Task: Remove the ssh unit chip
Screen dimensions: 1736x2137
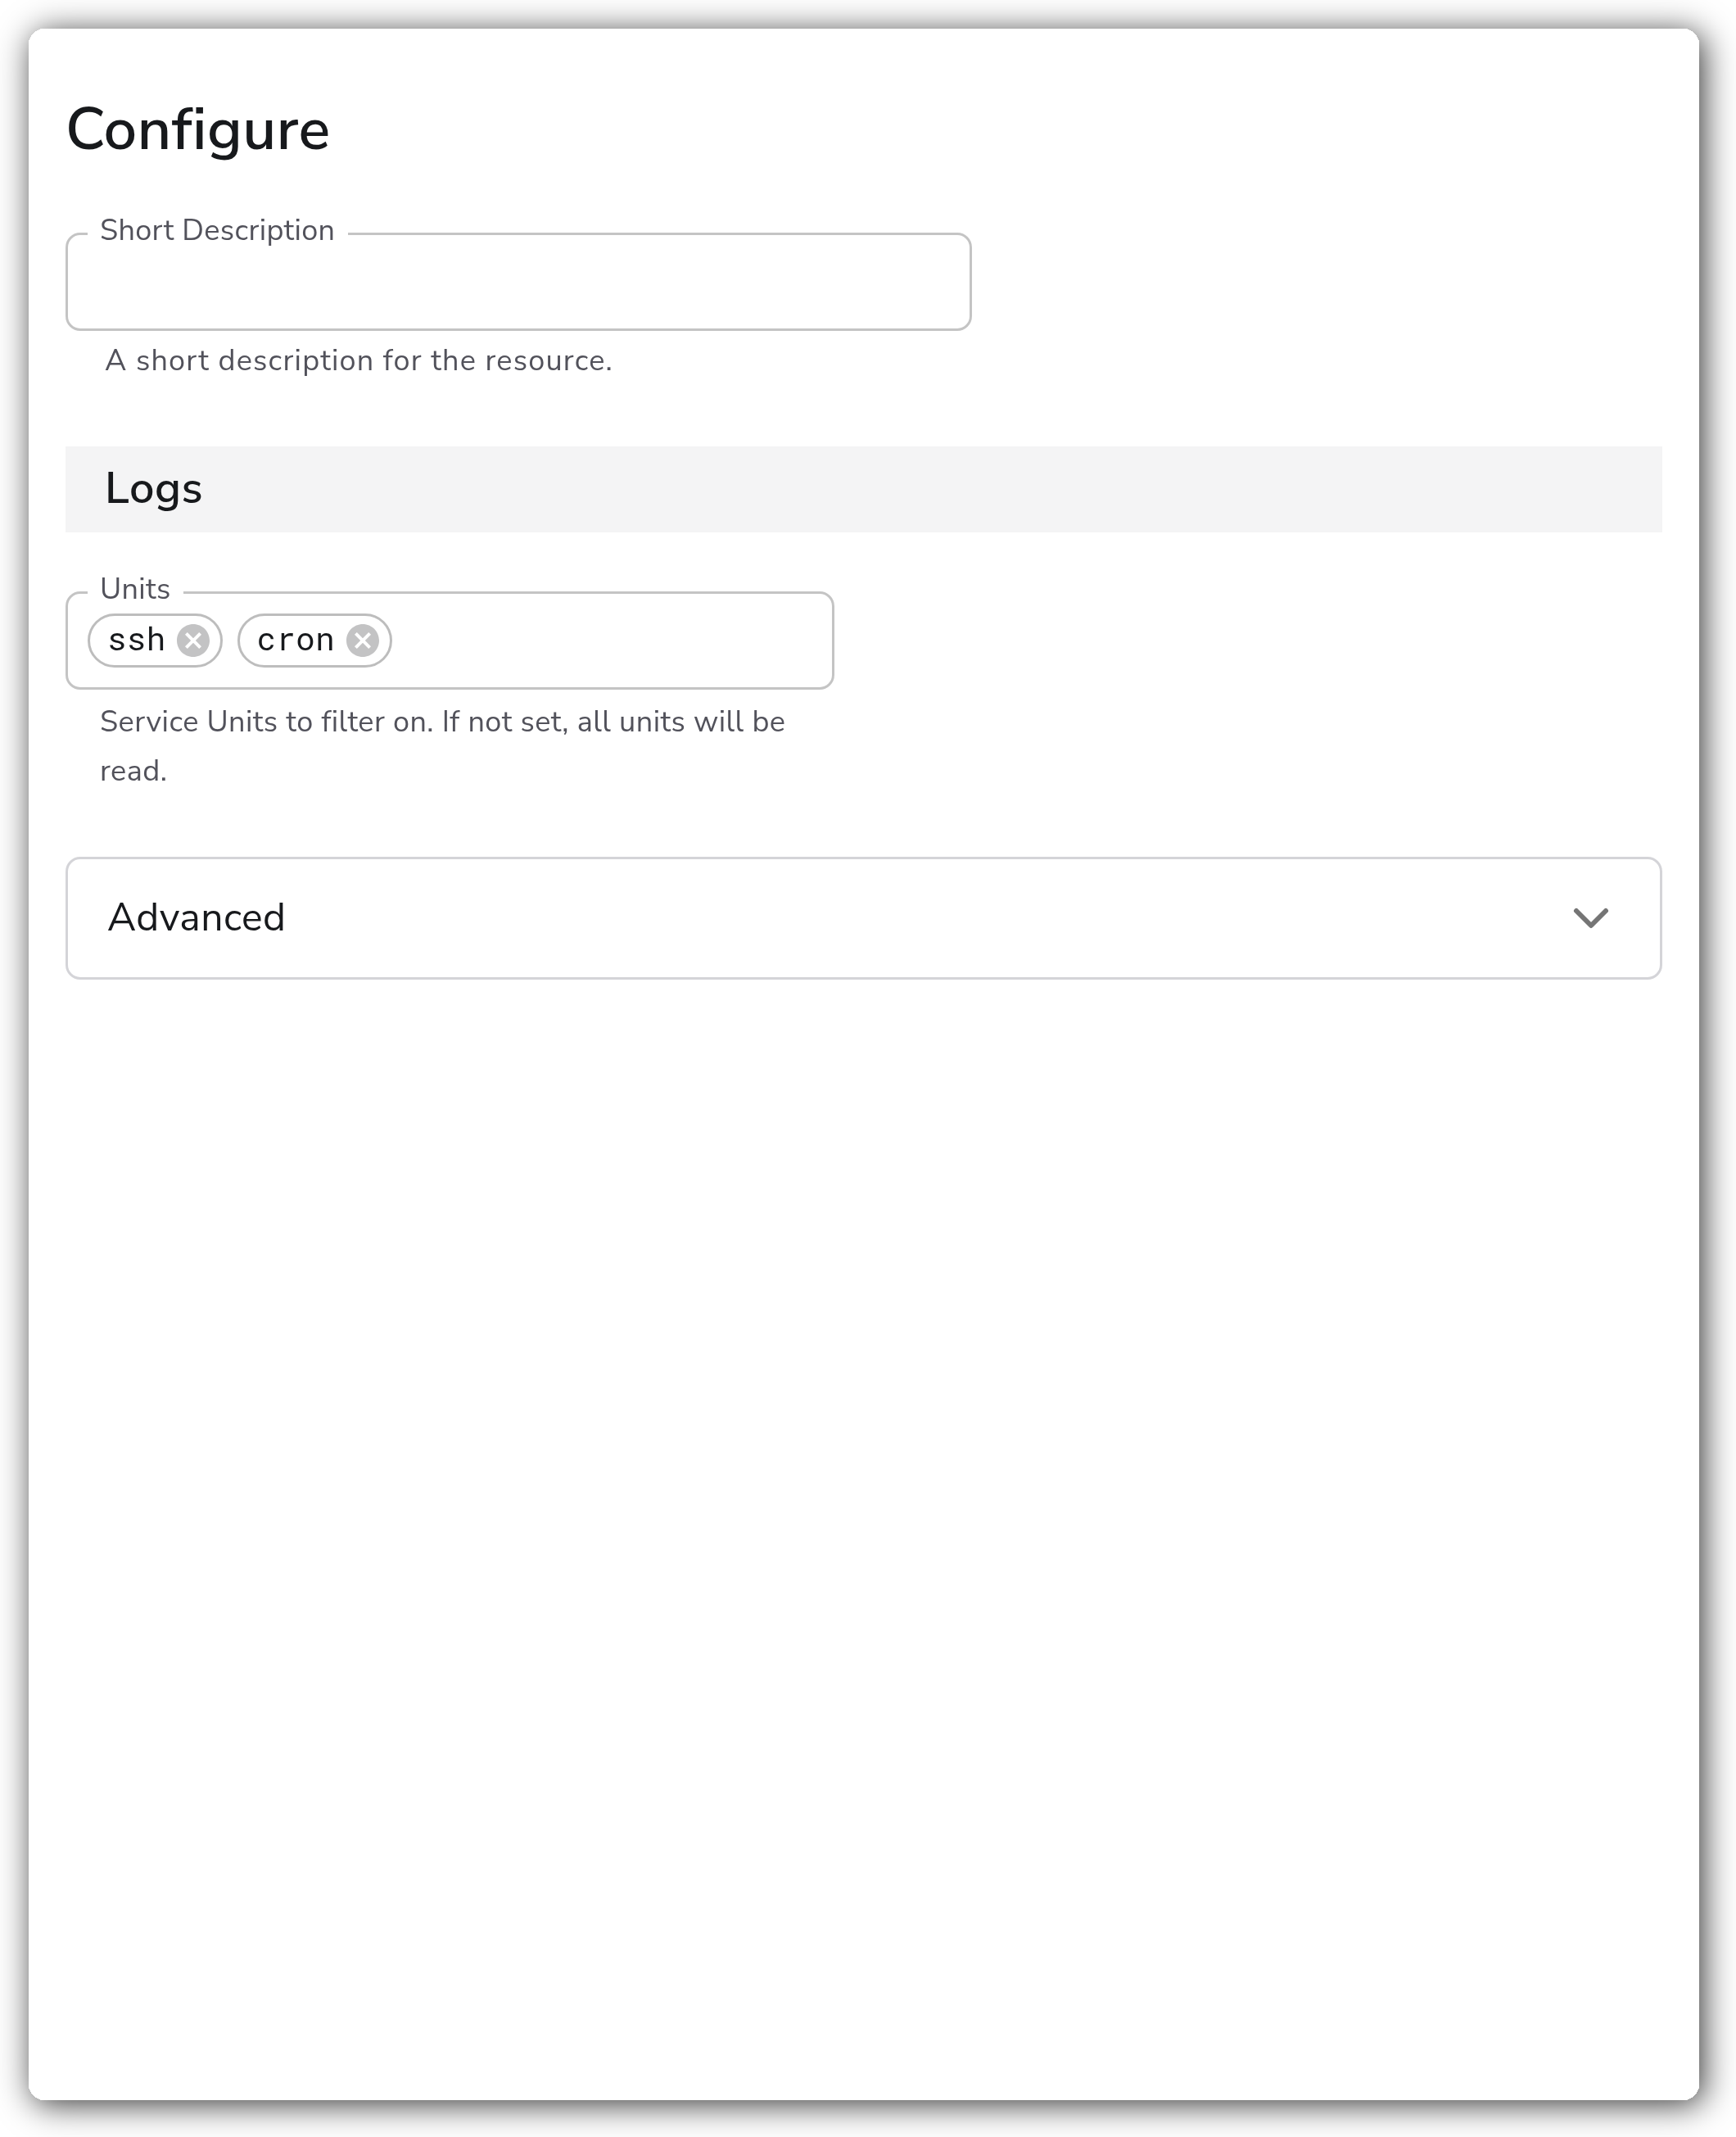Action: [x=193, y=640]
